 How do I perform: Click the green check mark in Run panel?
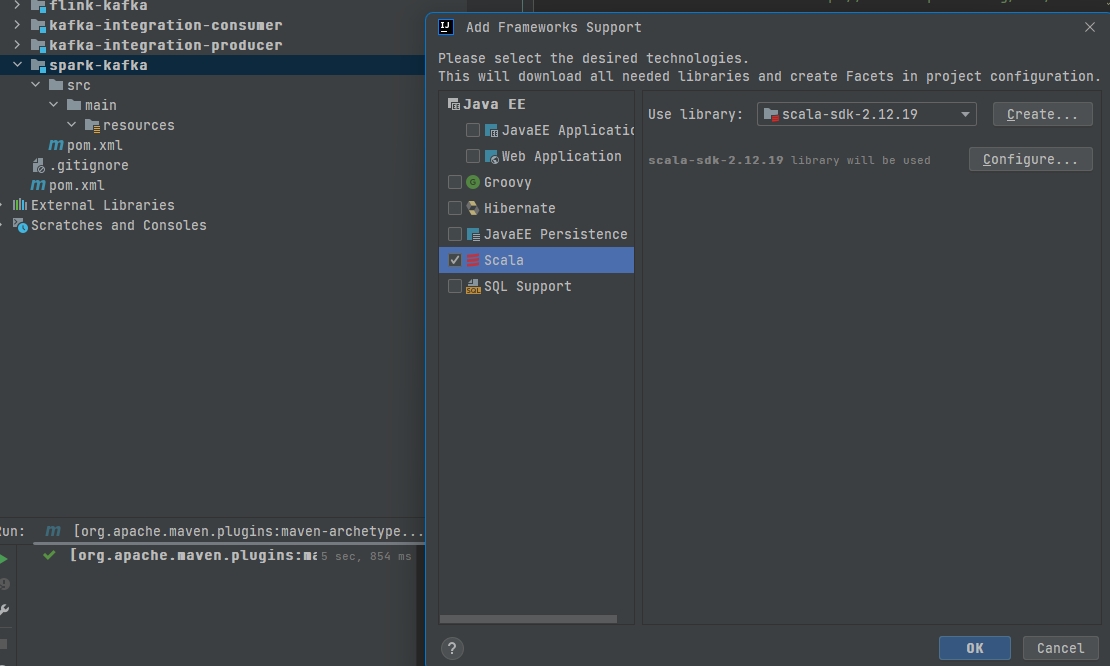click(x=49, y=556)
